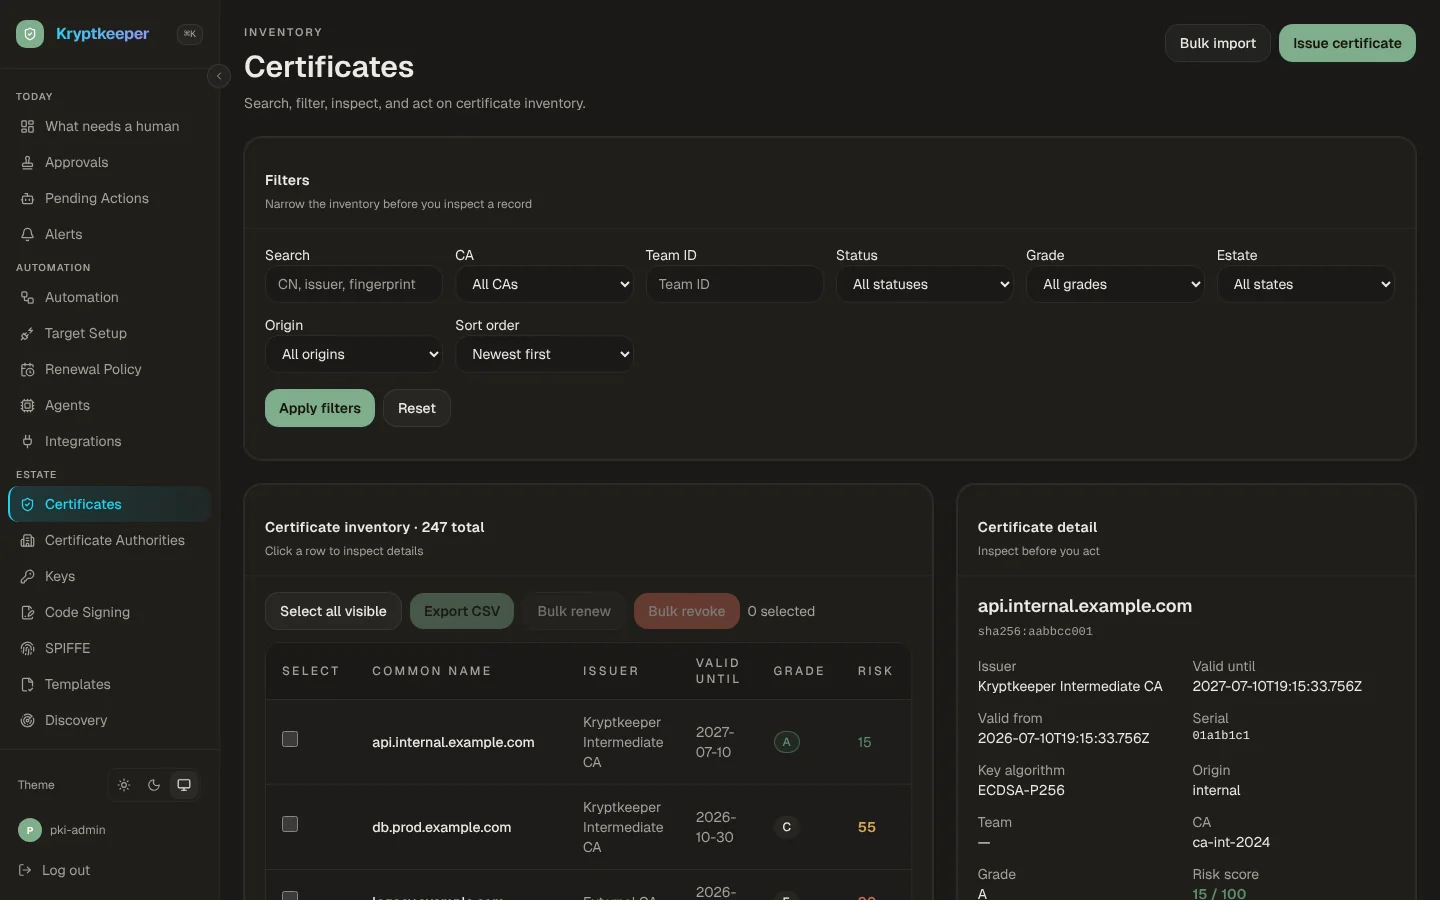
Task: Click the Approvals stamp icon
Action: click(x=27, y=163)
